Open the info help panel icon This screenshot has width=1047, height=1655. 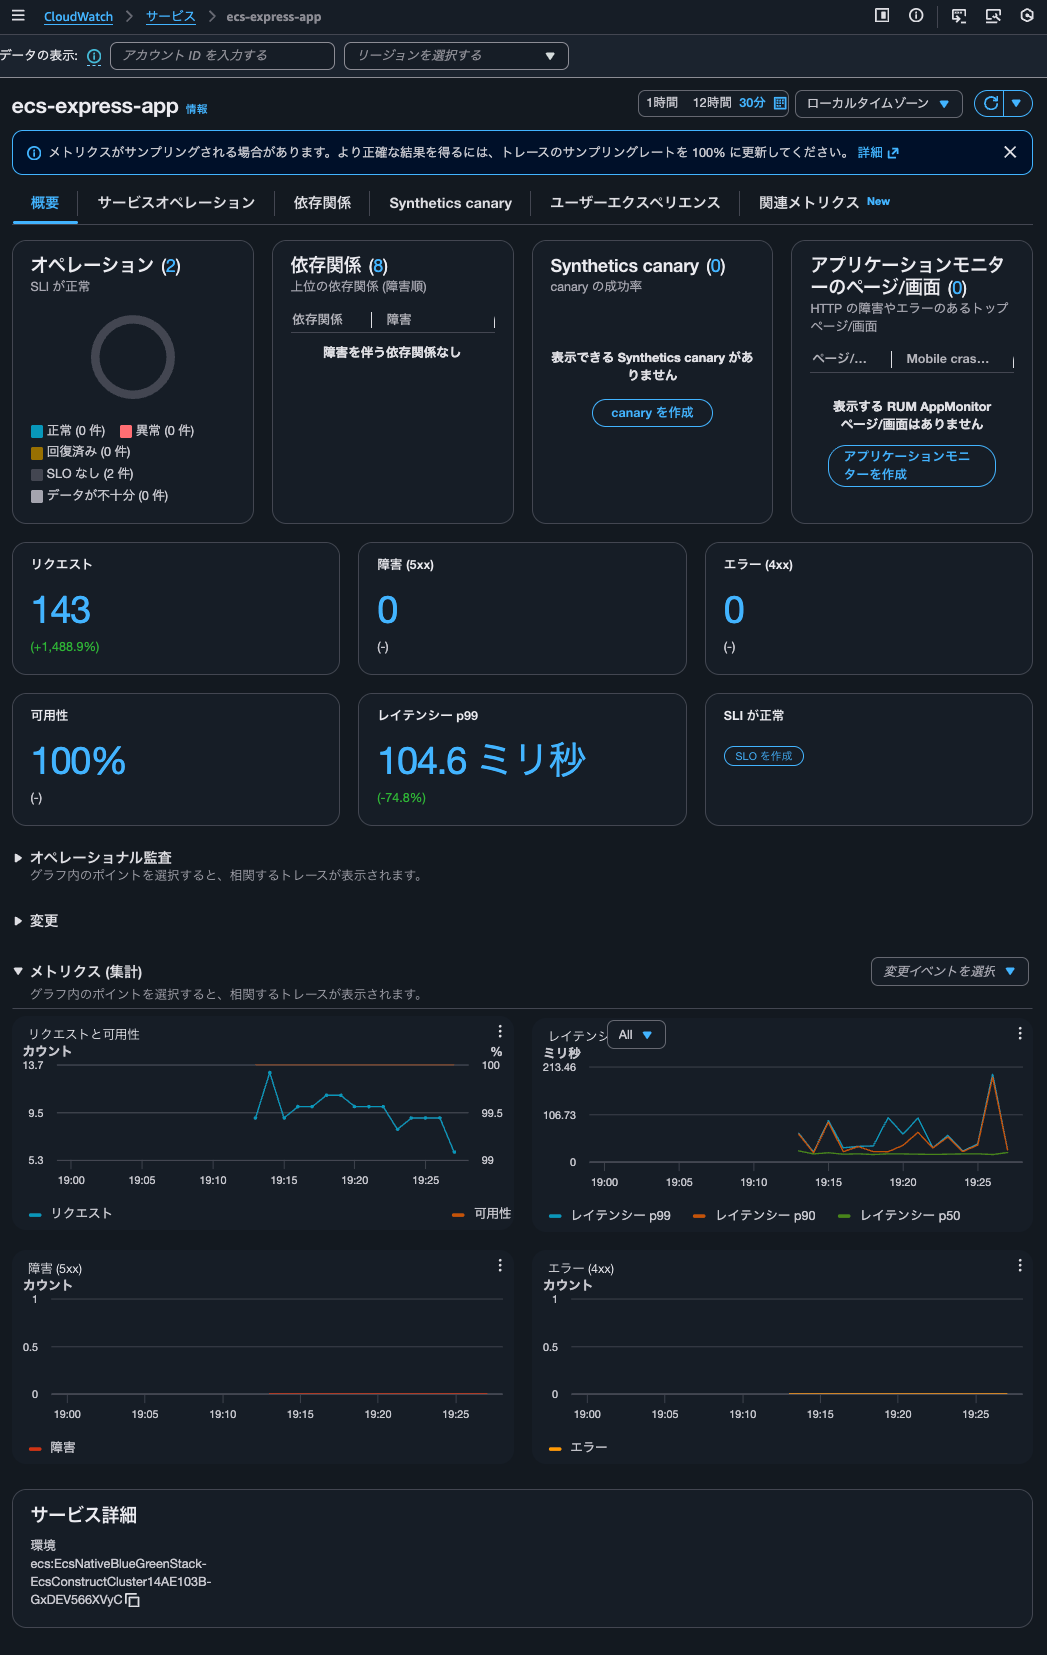[x=916, y=16]
